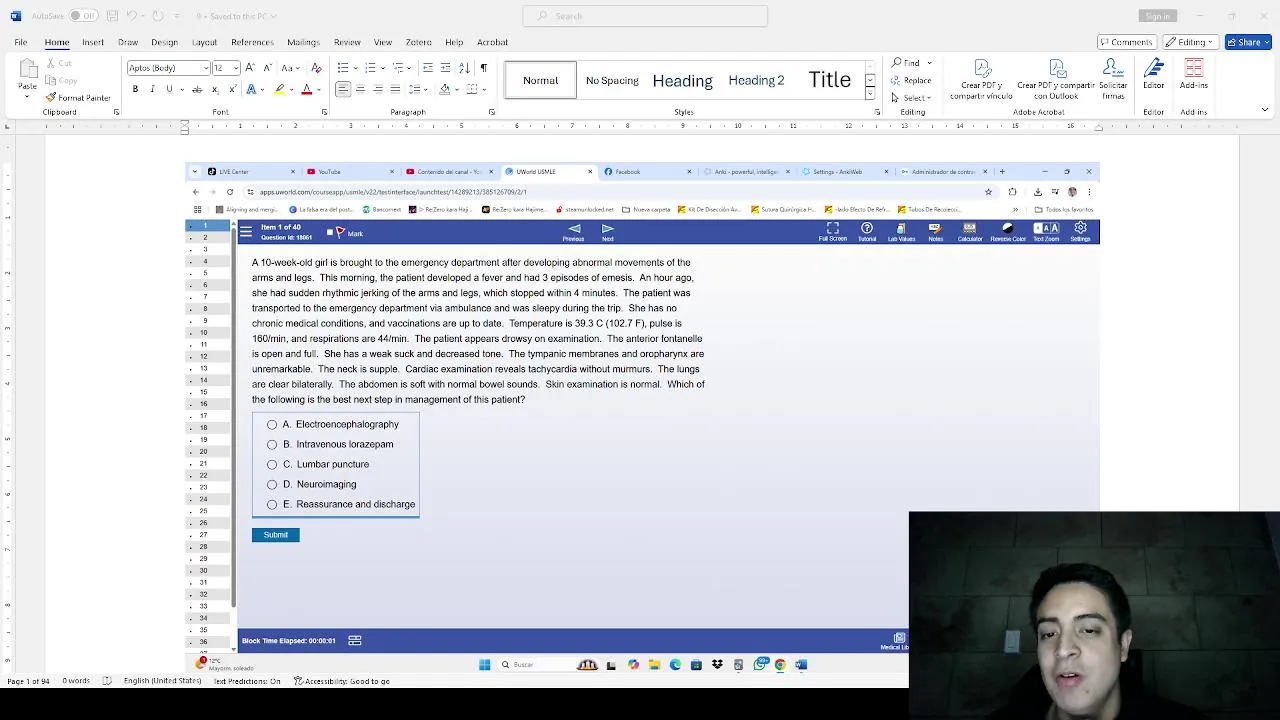This screenshot has width=1280, height=720.
Task: Decrease paragraph indent
Action: pyautogui.click(x=428, y=68)
